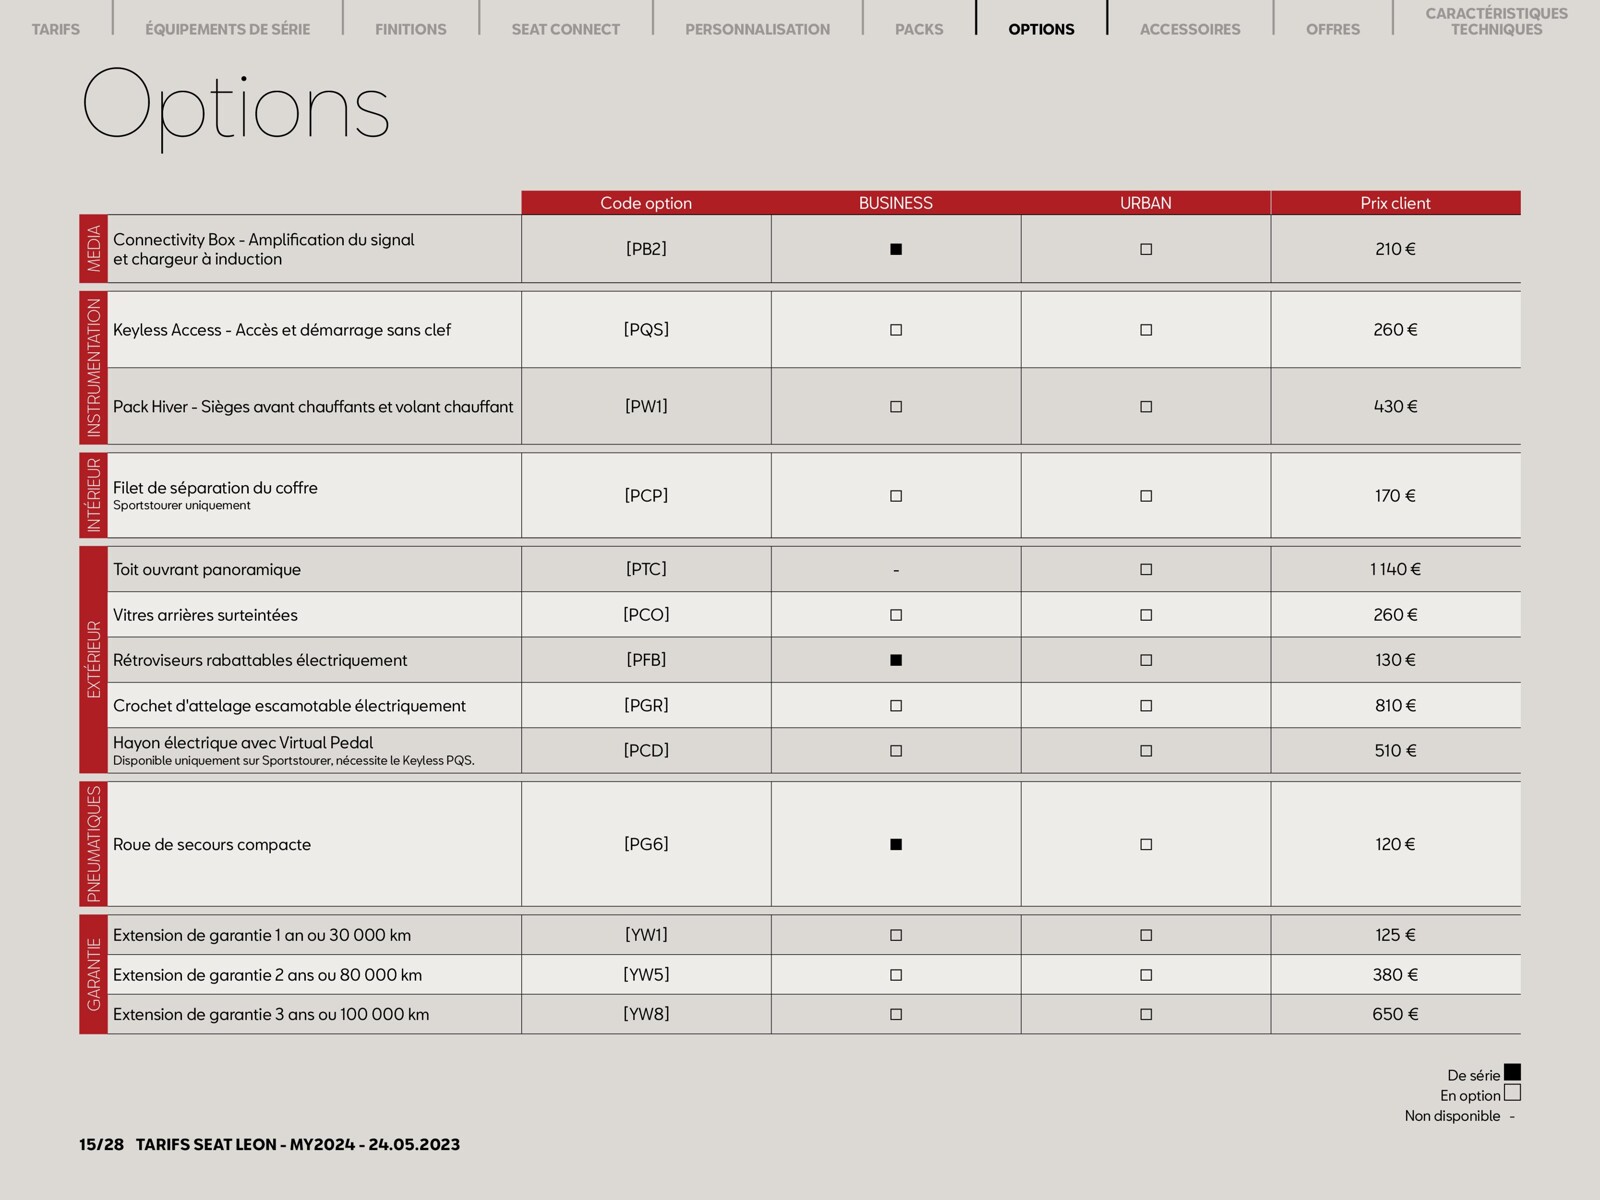
Task: Select the OPTIONS tab
Action: click(x=1041, y=29)
